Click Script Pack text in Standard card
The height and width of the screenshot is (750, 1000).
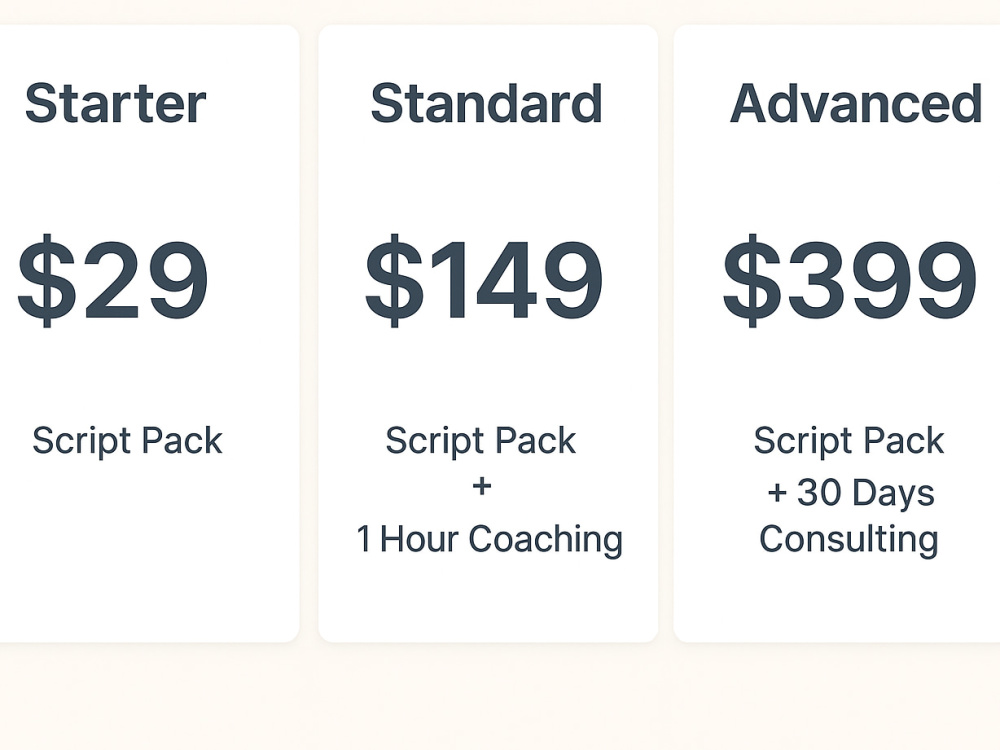click(x=481, y=441)
